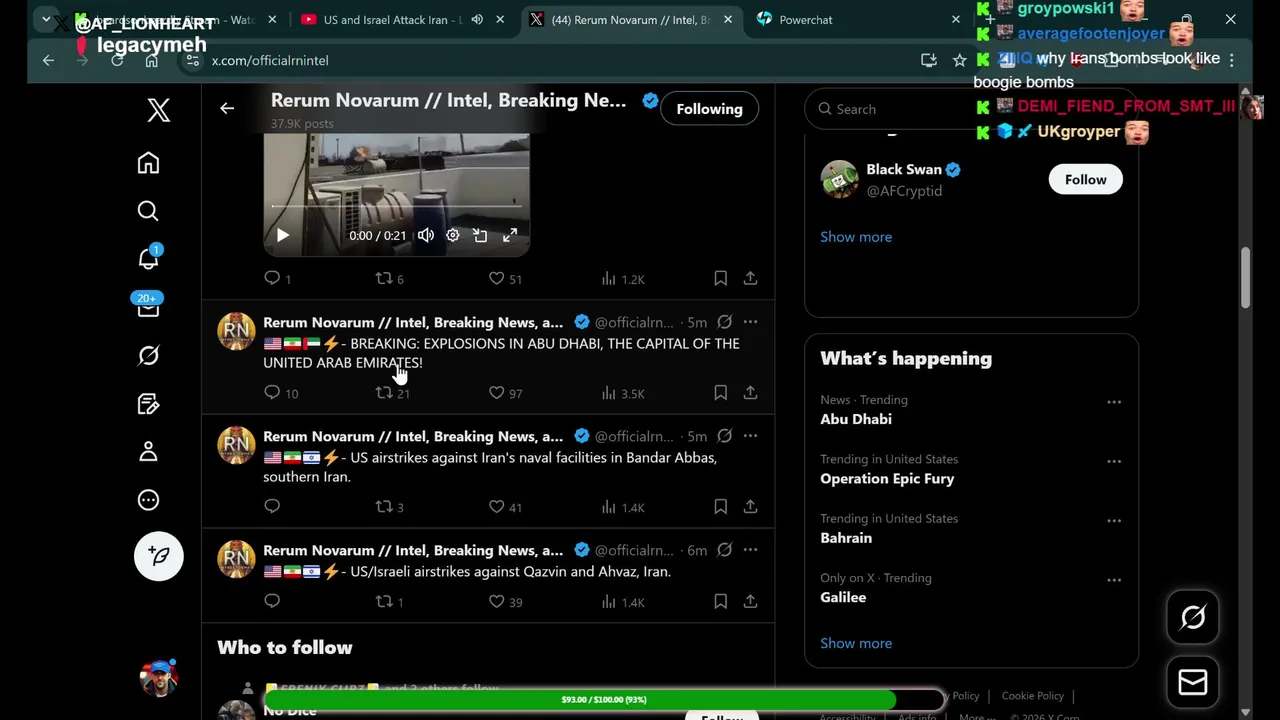This screenshot has width=1280, height=720.
Task: Show more suggested accounts under Black Swan
Action: click(x=856, y=237)
